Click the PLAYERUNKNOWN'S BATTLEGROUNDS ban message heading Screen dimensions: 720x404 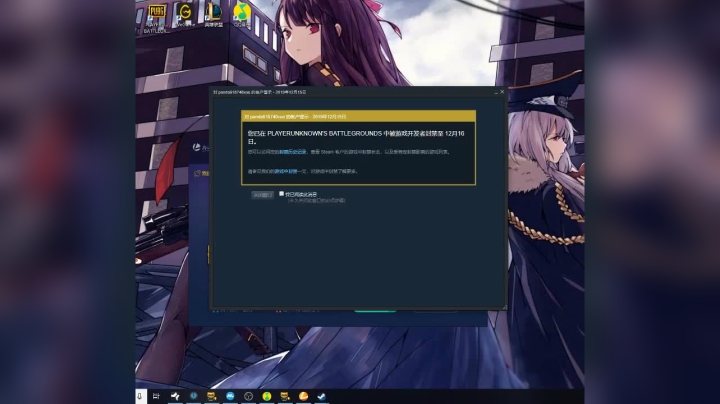coord(356,137)
